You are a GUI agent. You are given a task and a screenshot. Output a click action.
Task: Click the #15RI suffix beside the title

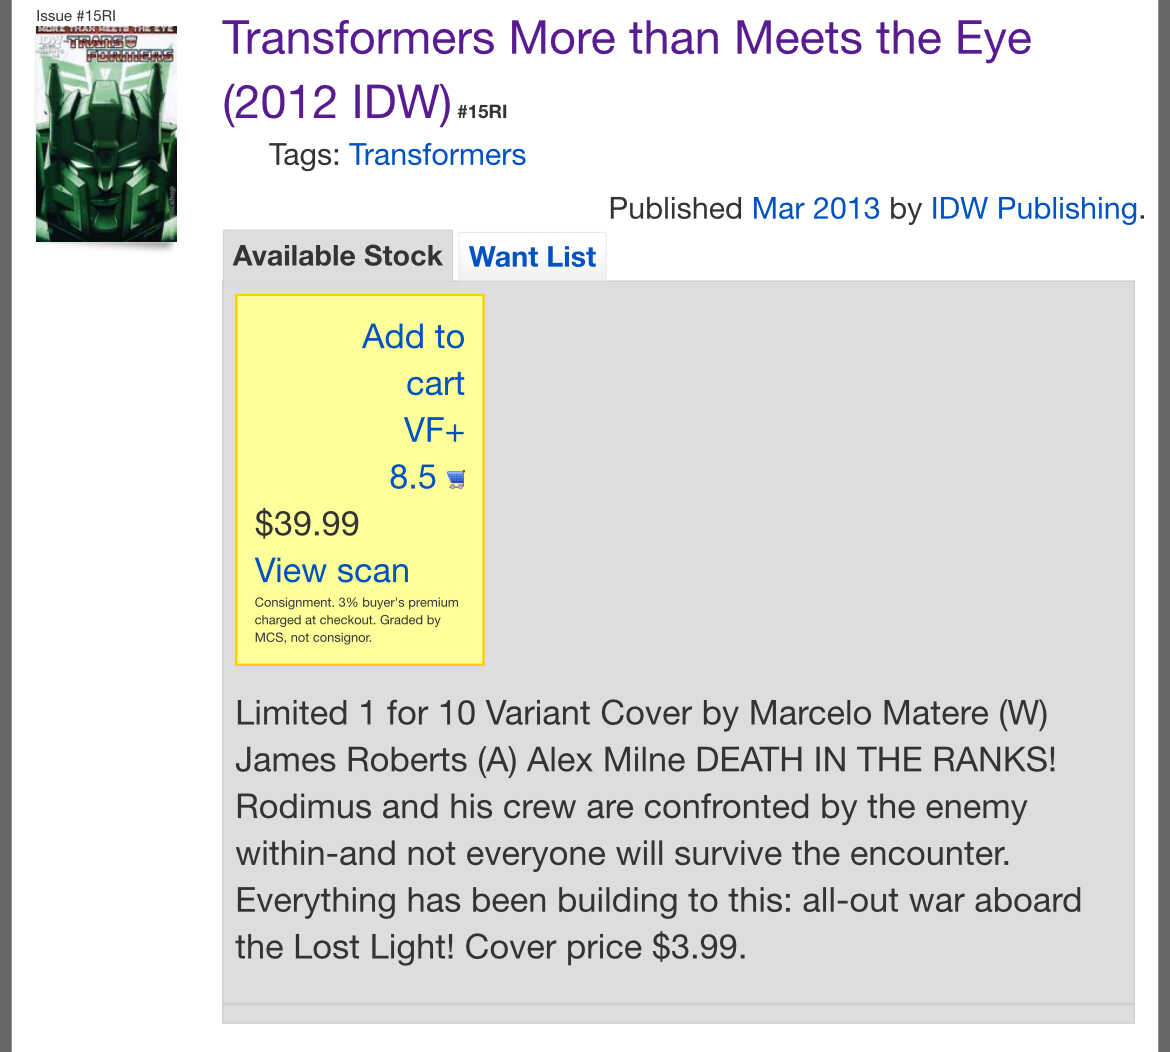482,112
